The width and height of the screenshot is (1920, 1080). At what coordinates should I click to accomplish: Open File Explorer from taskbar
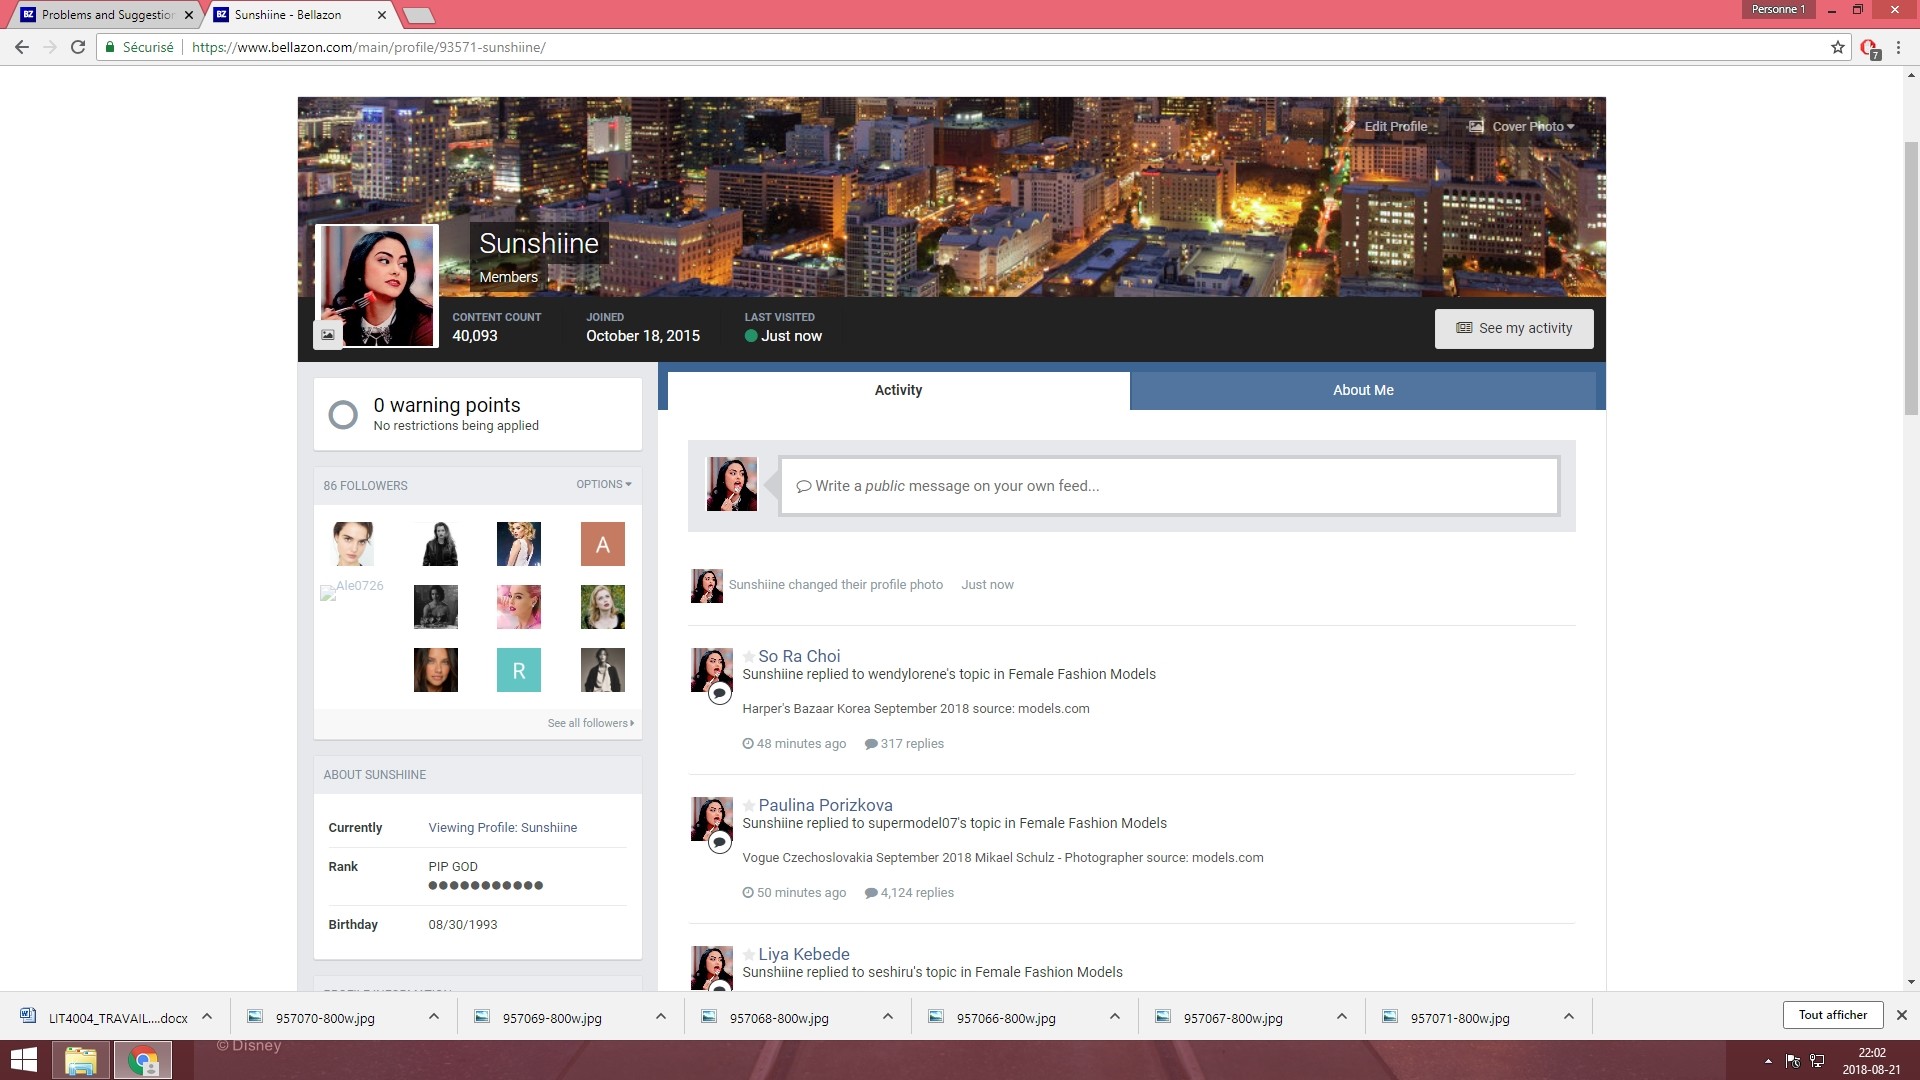(81, 1060)
